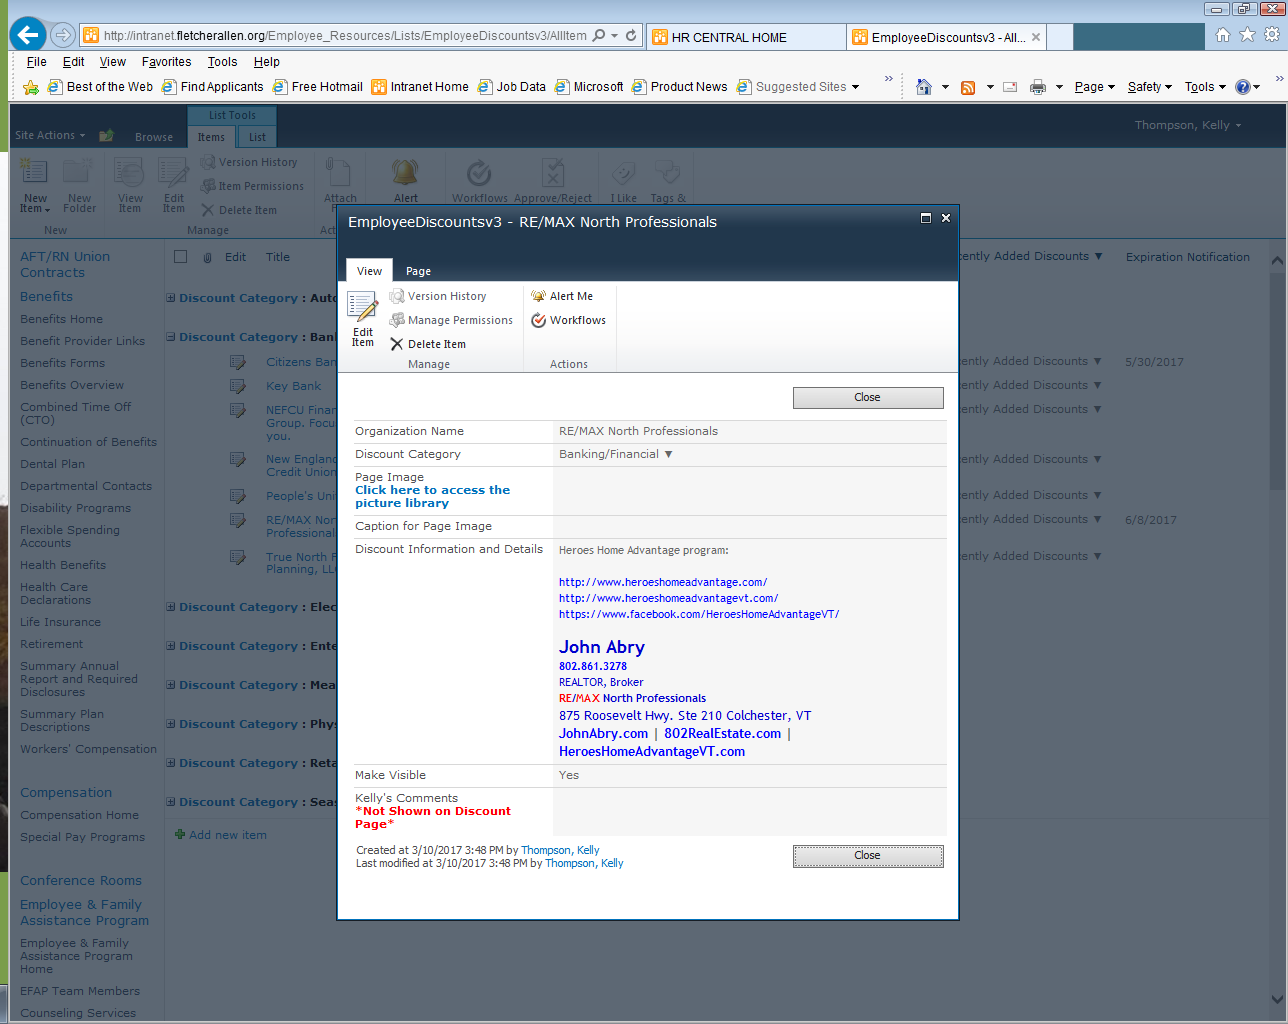Click Add new item link in list
The width and height of the screenshot is (1288, 1024).
228,835
